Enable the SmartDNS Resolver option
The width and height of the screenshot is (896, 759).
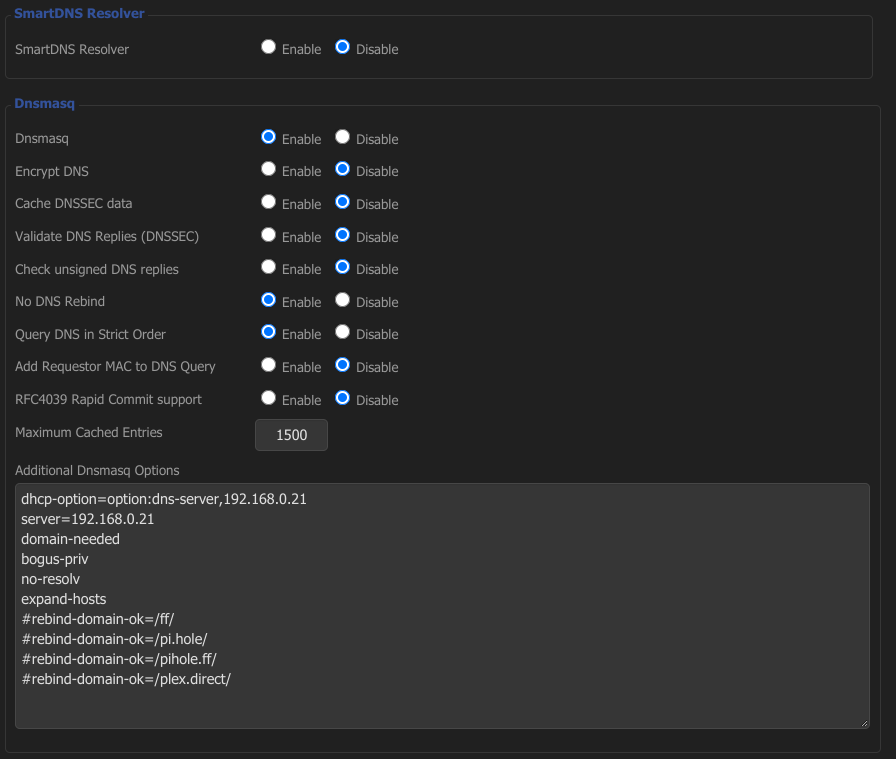pyautogui.click(x=268, y=47)
